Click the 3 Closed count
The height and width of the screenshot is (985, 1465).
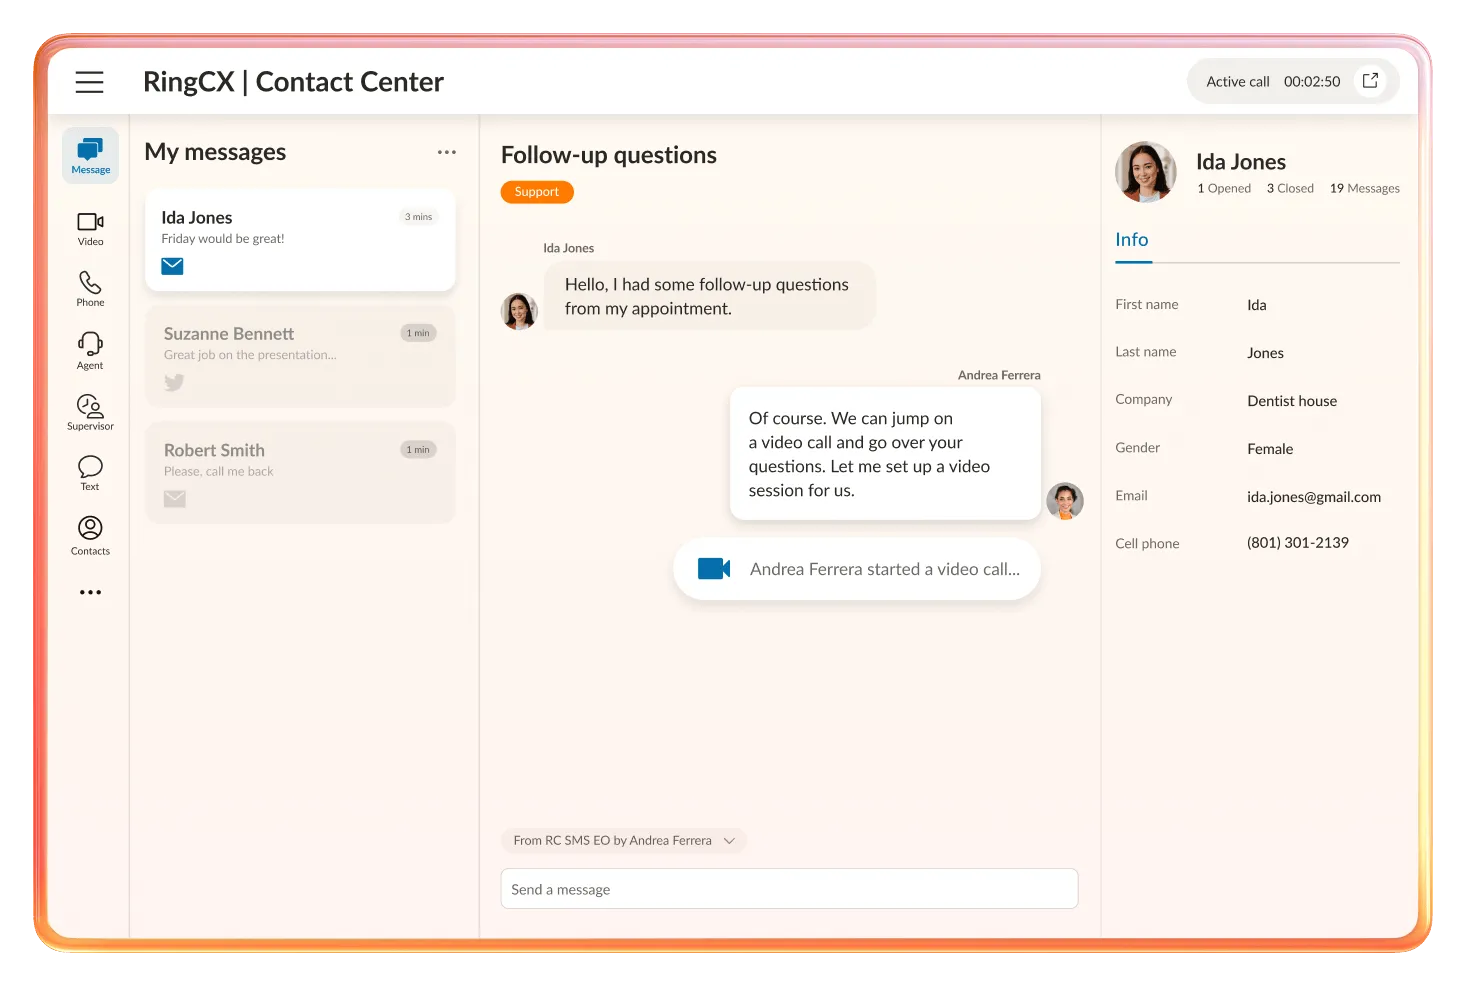coord(1290,188)
